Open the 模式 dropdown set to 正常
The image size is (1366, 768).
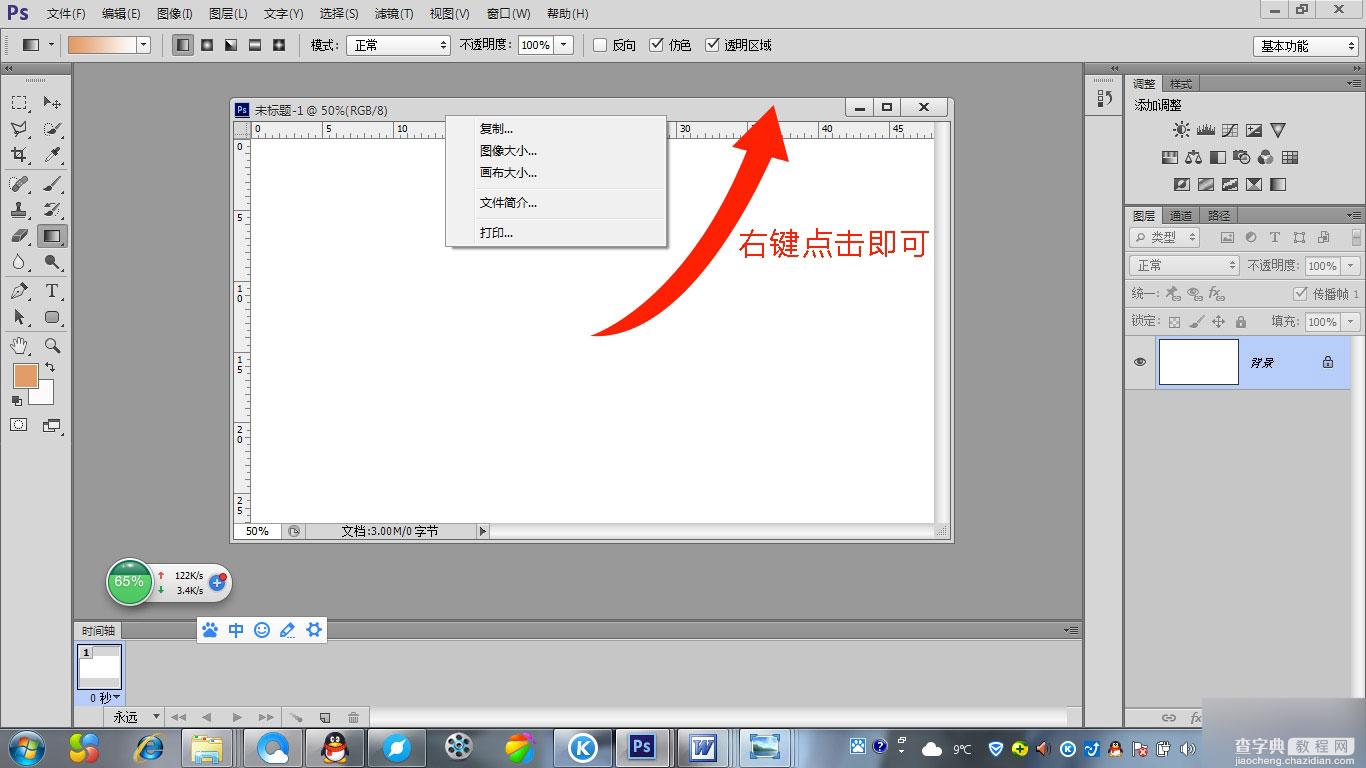(399, 45)
